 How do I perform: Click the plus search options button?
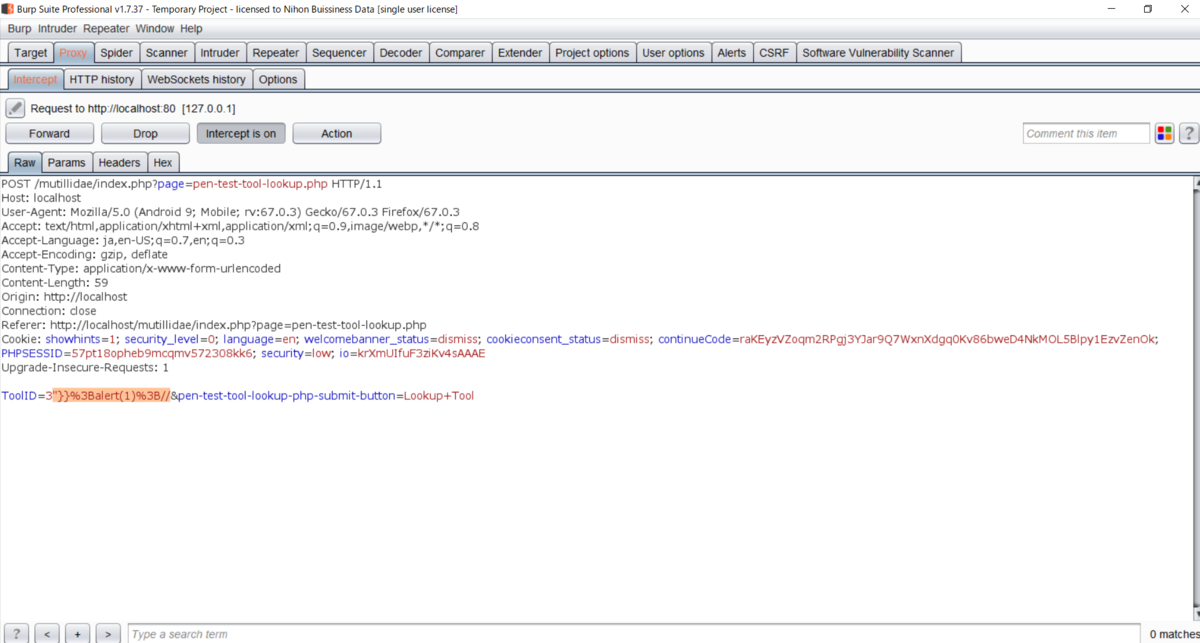[x=78, y=634]
